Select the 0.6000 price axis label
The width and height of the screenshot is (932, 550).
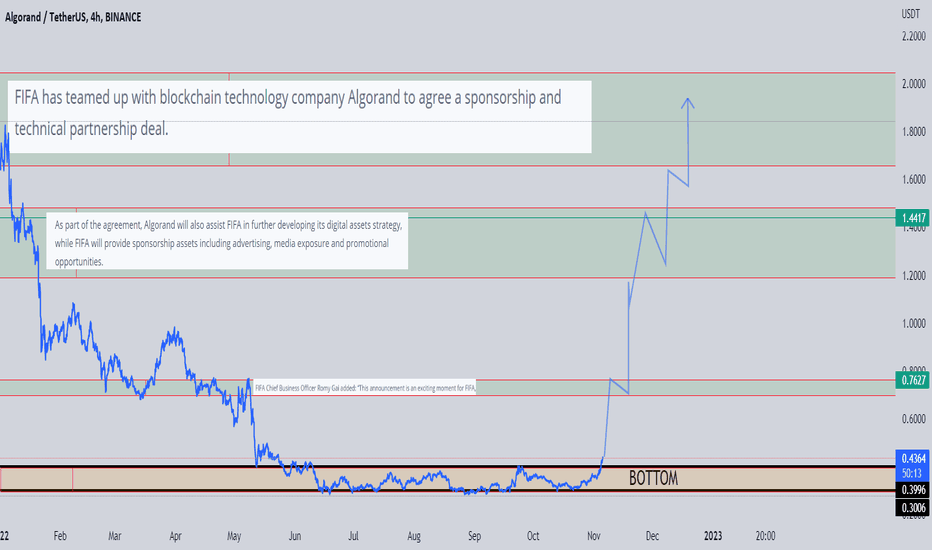click(914, 419)
